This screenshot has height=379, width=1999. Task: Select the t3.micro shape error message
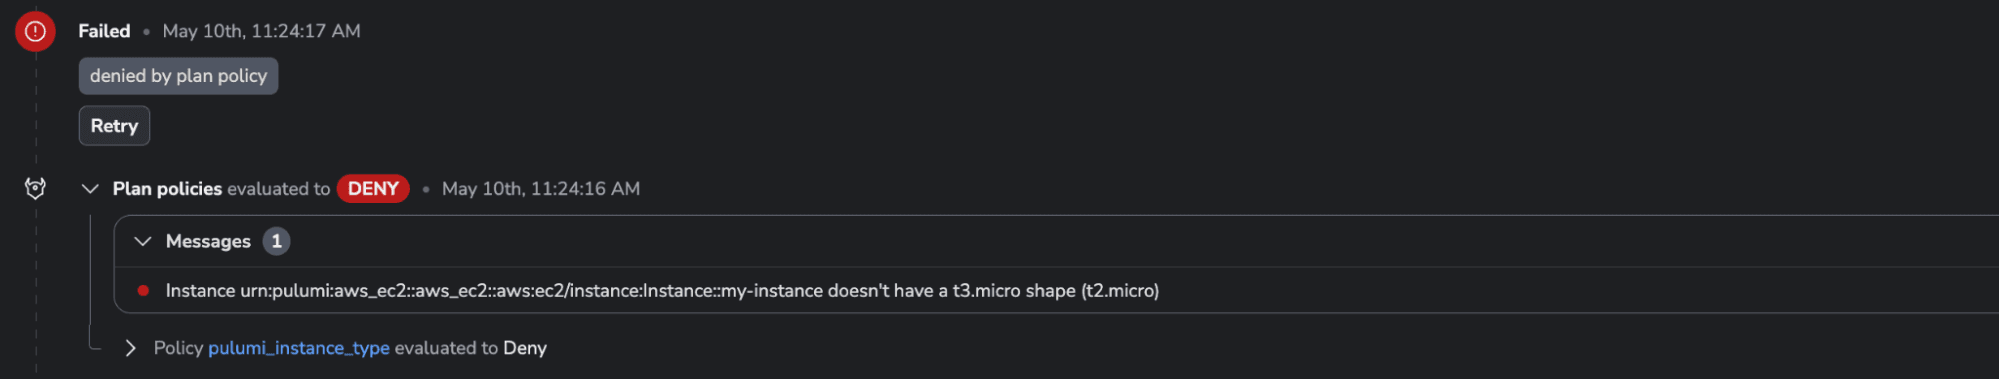pos(662,291)
